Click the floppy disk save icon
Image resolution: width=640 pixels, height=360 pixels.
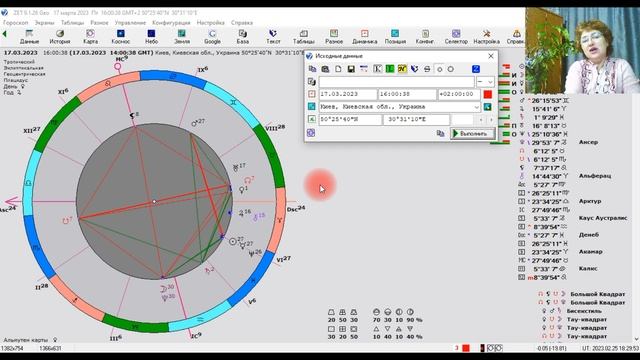pos(351,69)
